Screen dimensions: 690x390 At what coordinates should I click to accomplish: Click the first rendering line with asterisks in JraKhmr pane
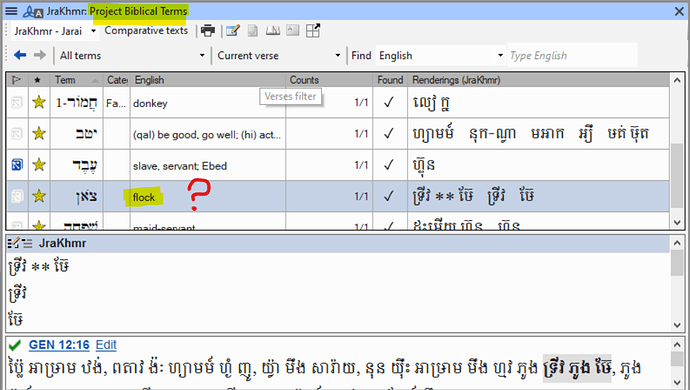[x=39, y=266]
